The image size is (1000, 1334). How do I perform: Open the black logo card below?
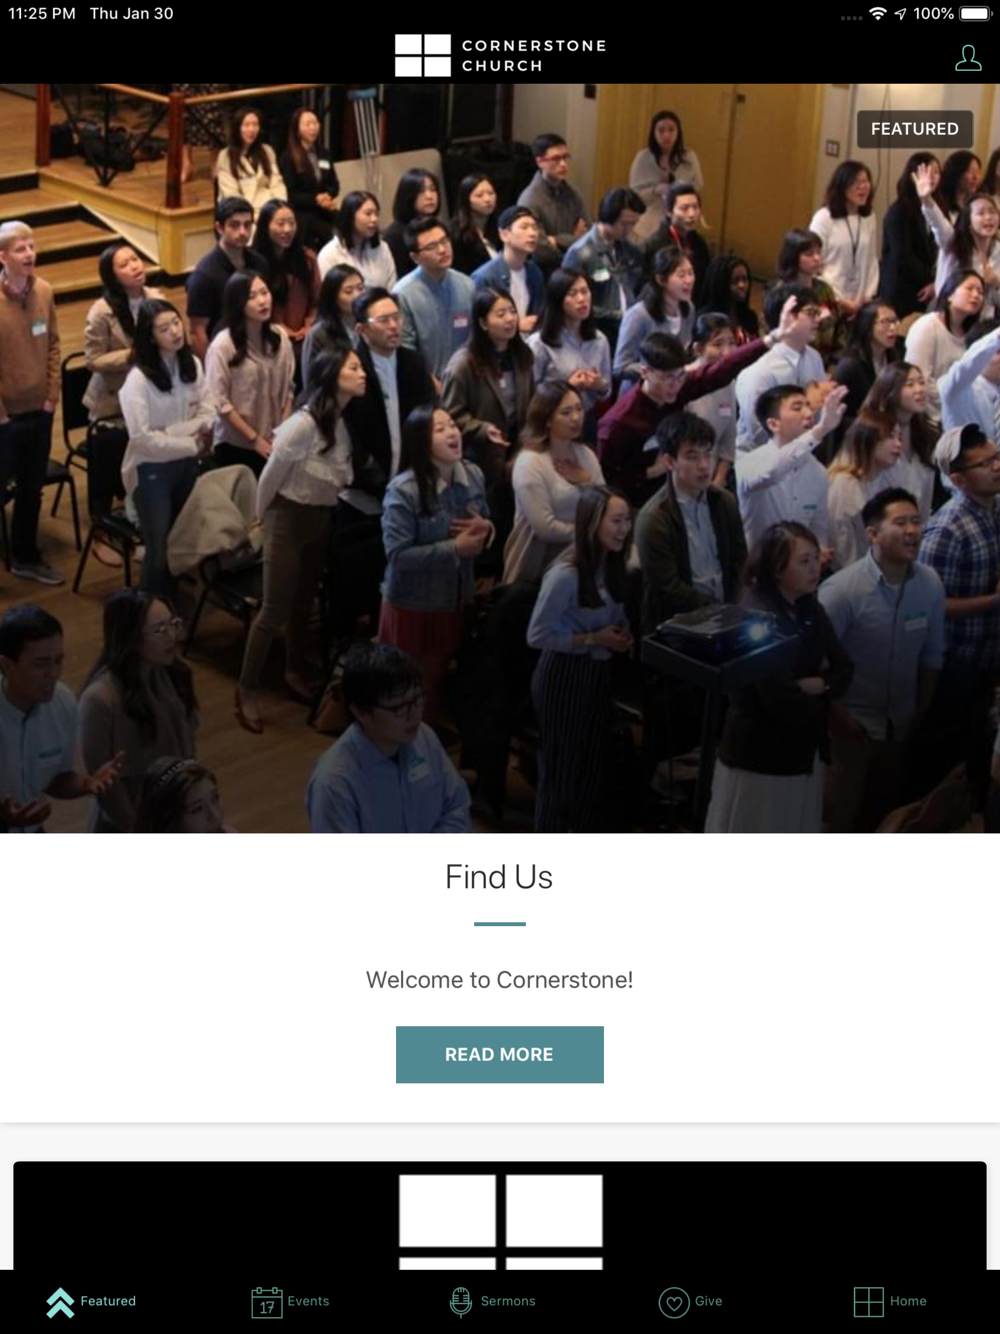[500, 1215]
